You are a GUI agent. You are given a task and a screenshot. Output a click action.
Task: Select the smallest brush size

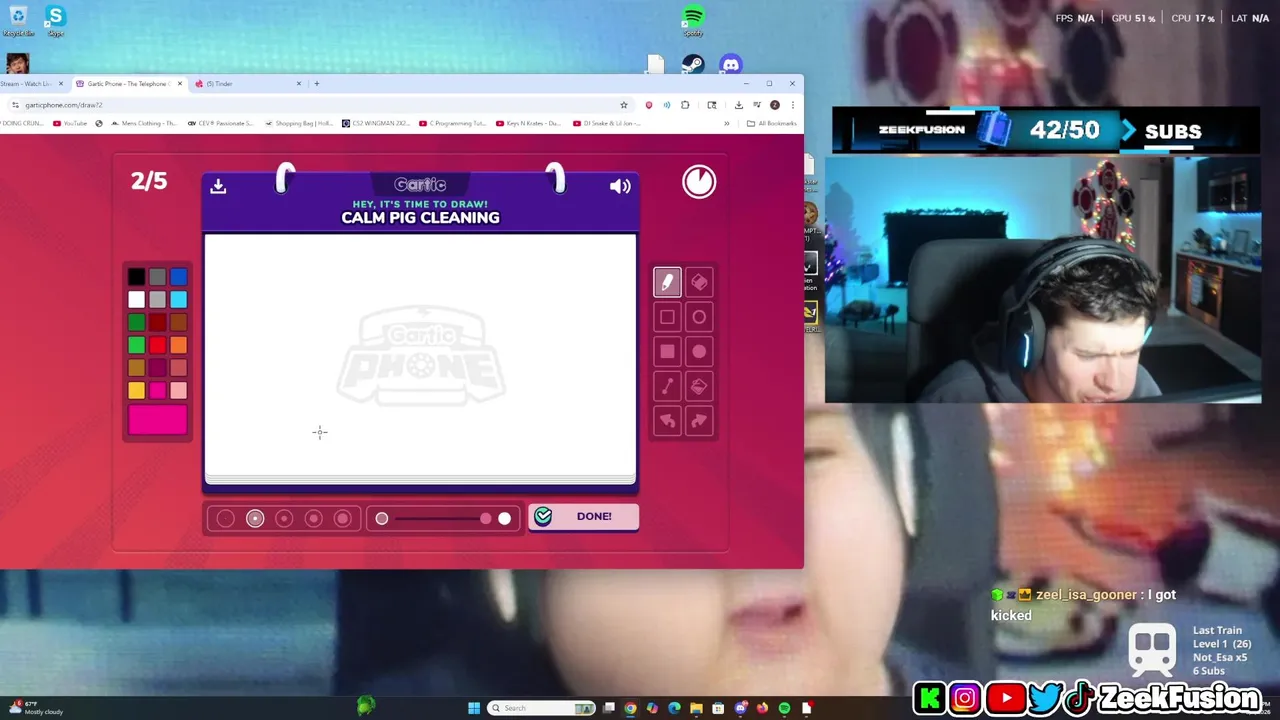coord(225,518)
